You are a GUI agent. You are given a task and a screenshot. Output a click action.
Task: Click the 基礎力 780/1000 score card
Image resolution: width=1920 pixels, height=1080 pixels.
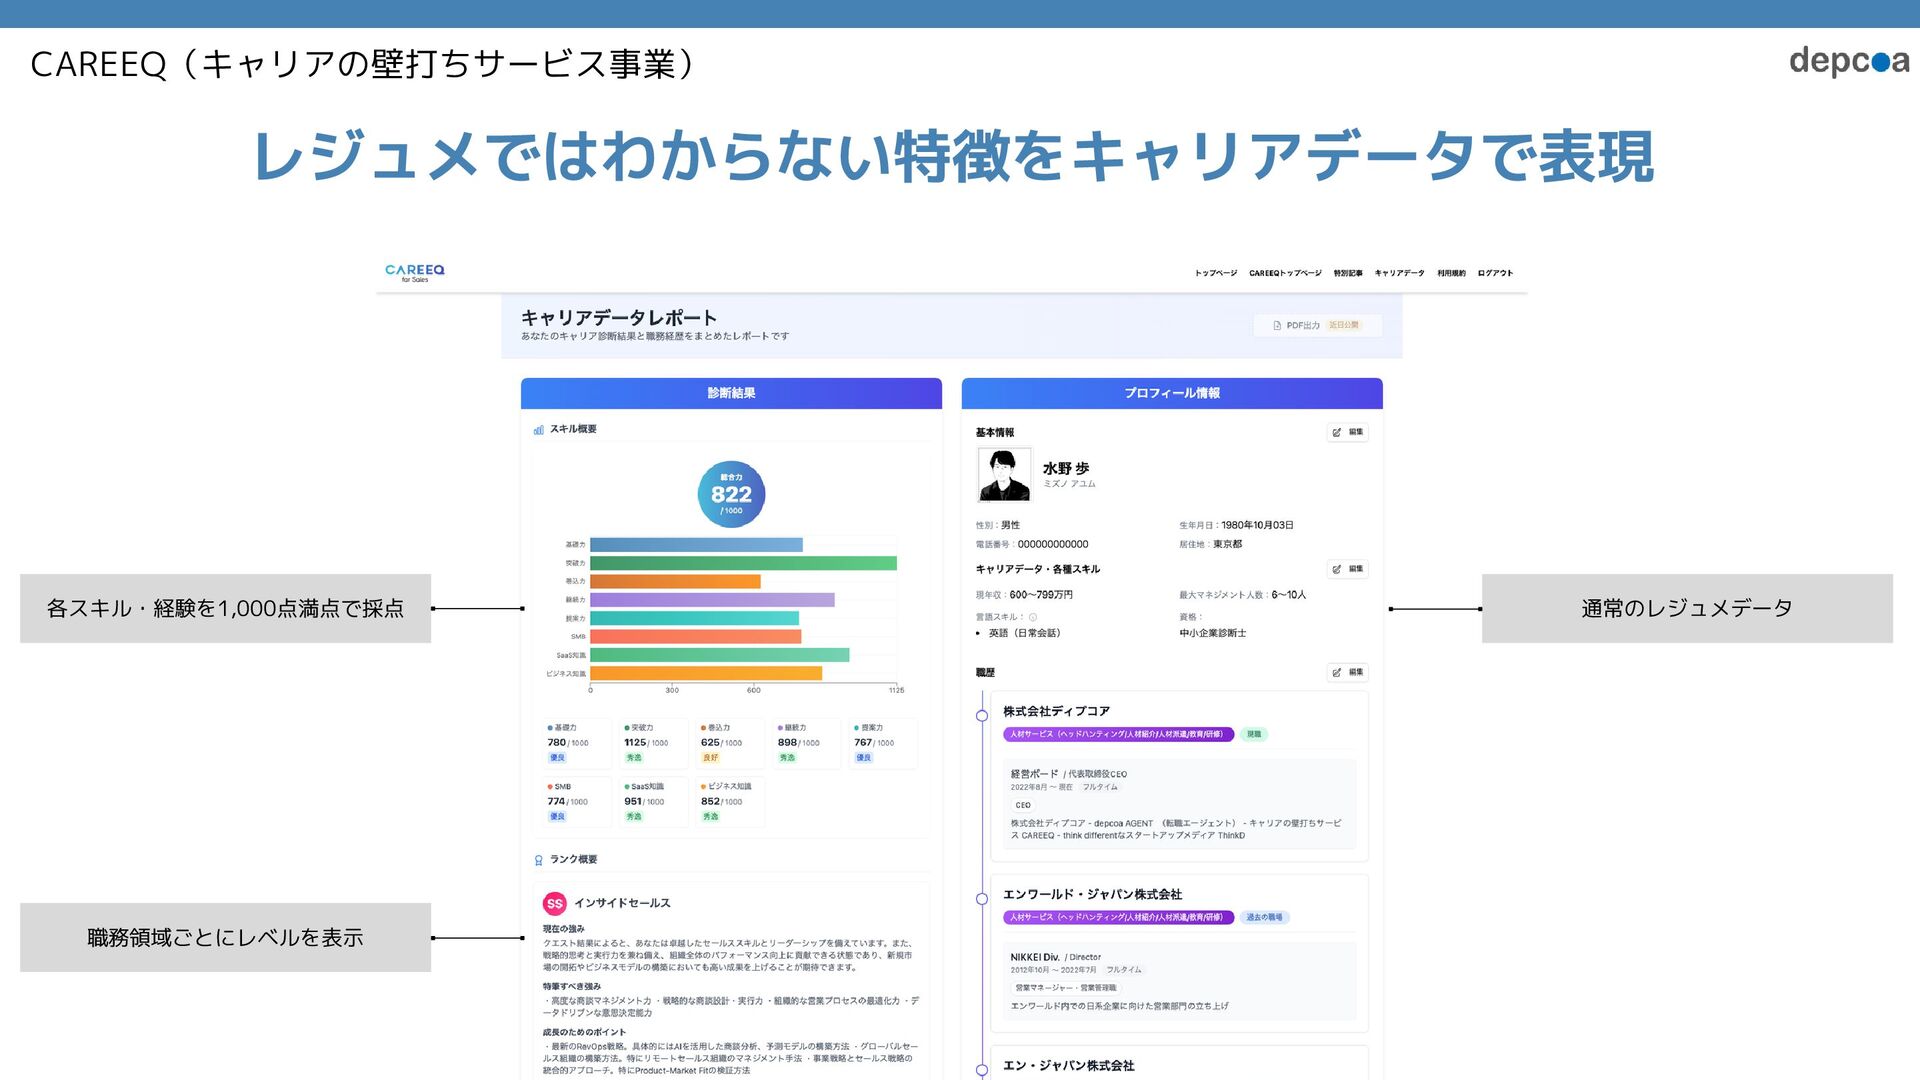(x=575, y=743)
